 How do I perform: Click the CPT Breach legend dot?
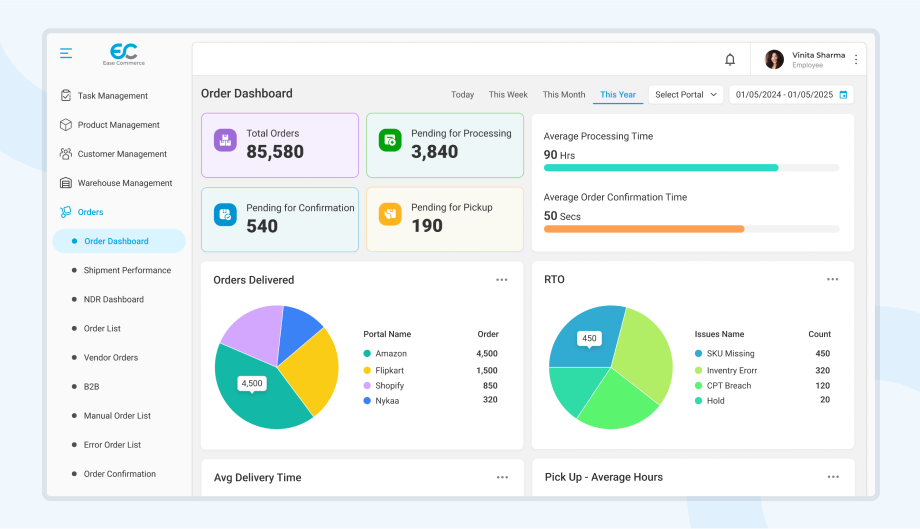(x=698, y=385)
